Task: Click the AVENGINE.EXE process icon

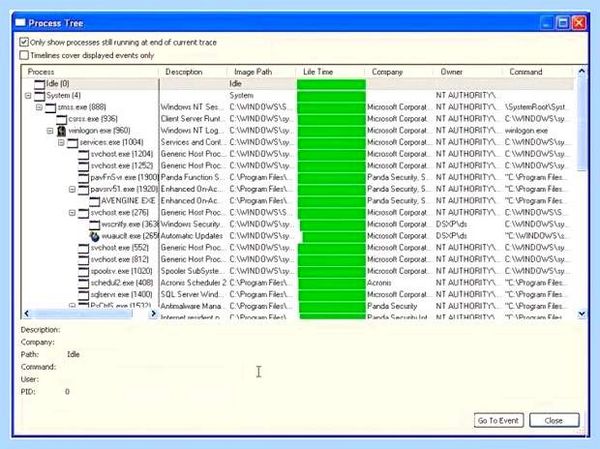Action: click(95, 201)
